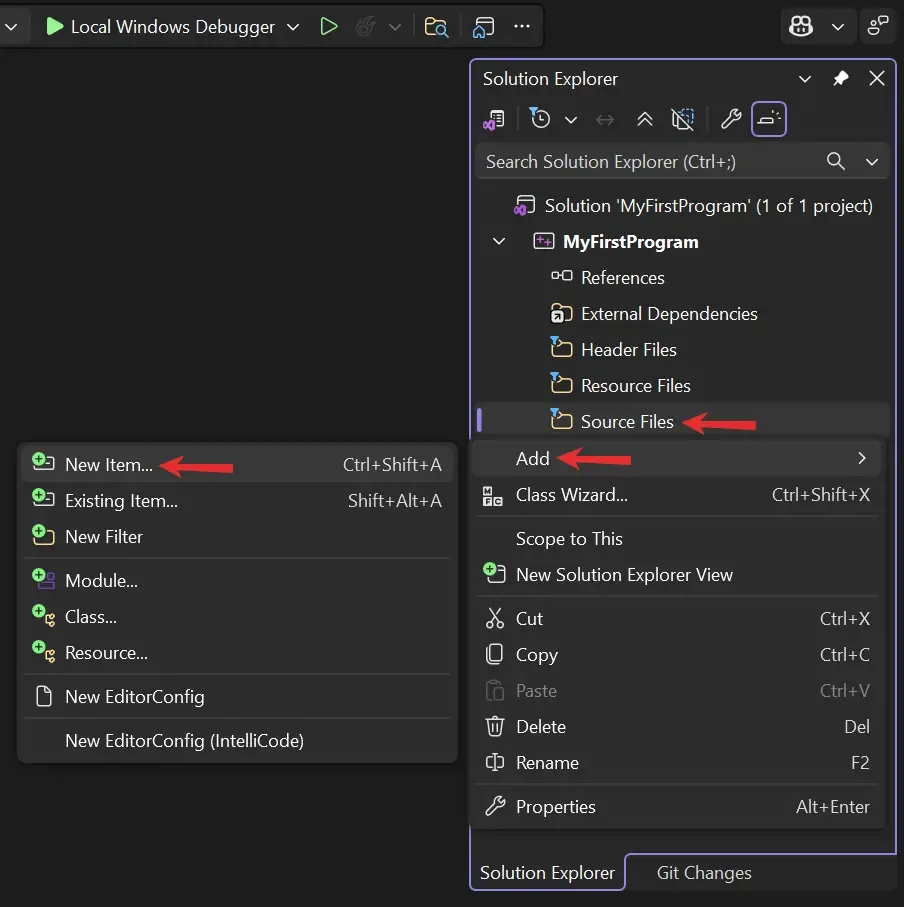Click the Collapse All icon
904x907 pixels.
pos(644,119)
